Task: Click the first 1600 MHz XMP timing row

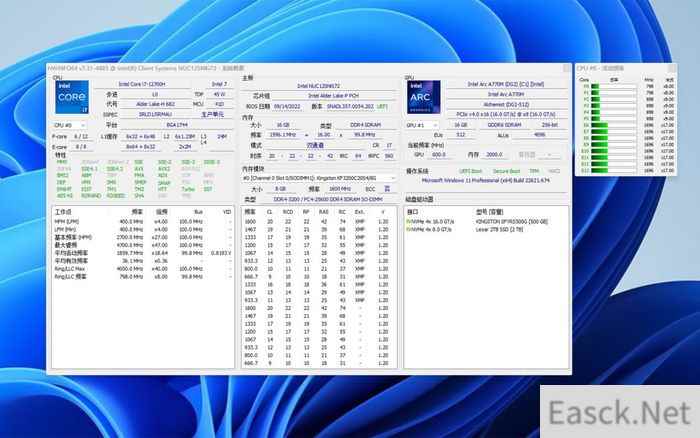Action: pyautogui.click(x=318, y=221)
